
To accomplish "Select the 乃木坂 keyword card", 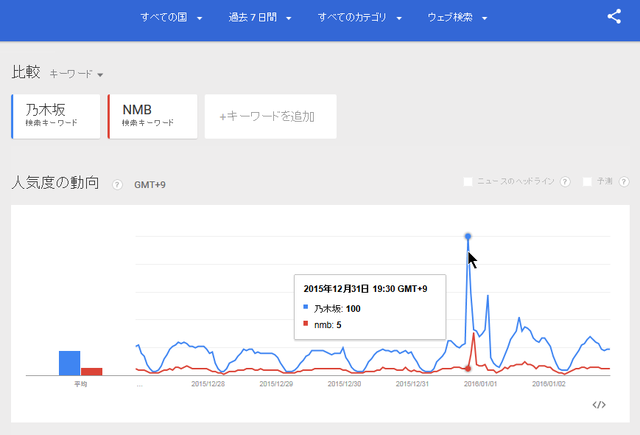I will click(56, 116).
